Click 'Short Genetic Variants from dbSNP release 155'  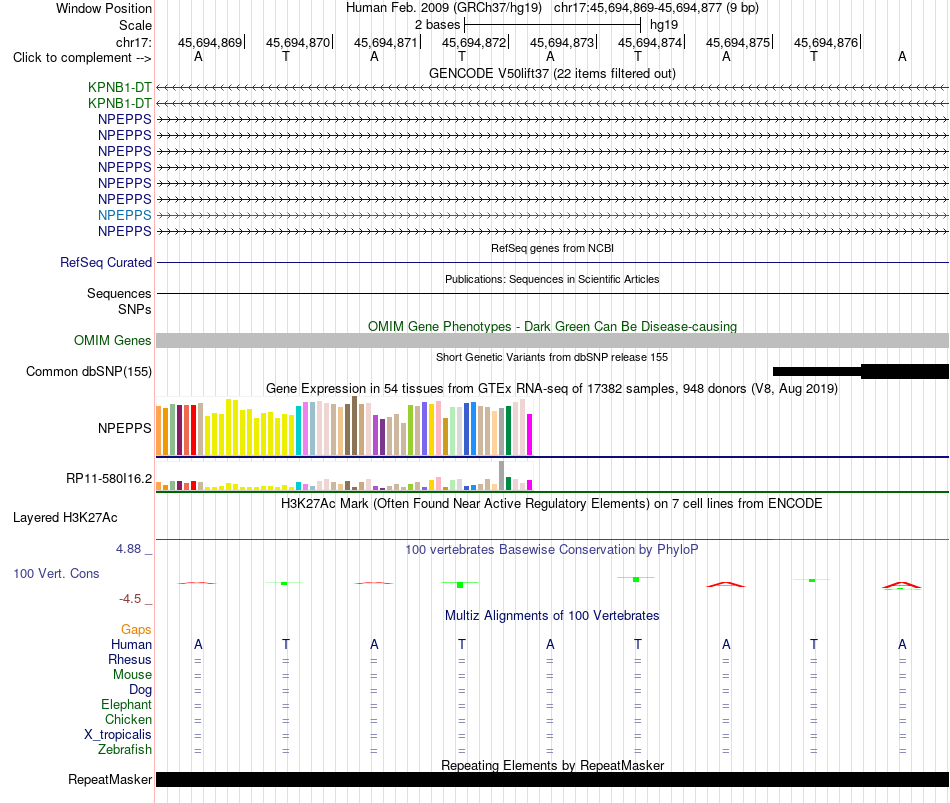(x=552, y=358)
